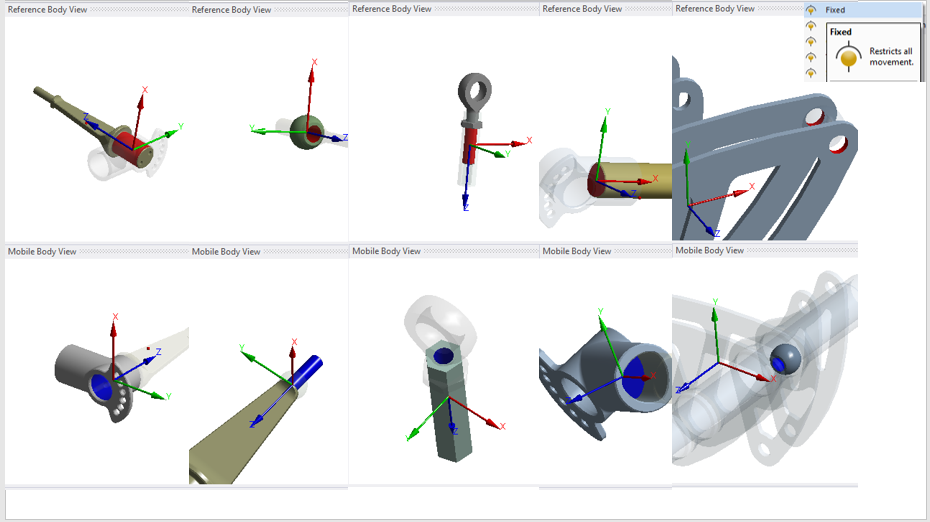Viewport: 930px width, 522px height.
Task: Click Reference Body View header above gray bracket
Action: [715, 9]
